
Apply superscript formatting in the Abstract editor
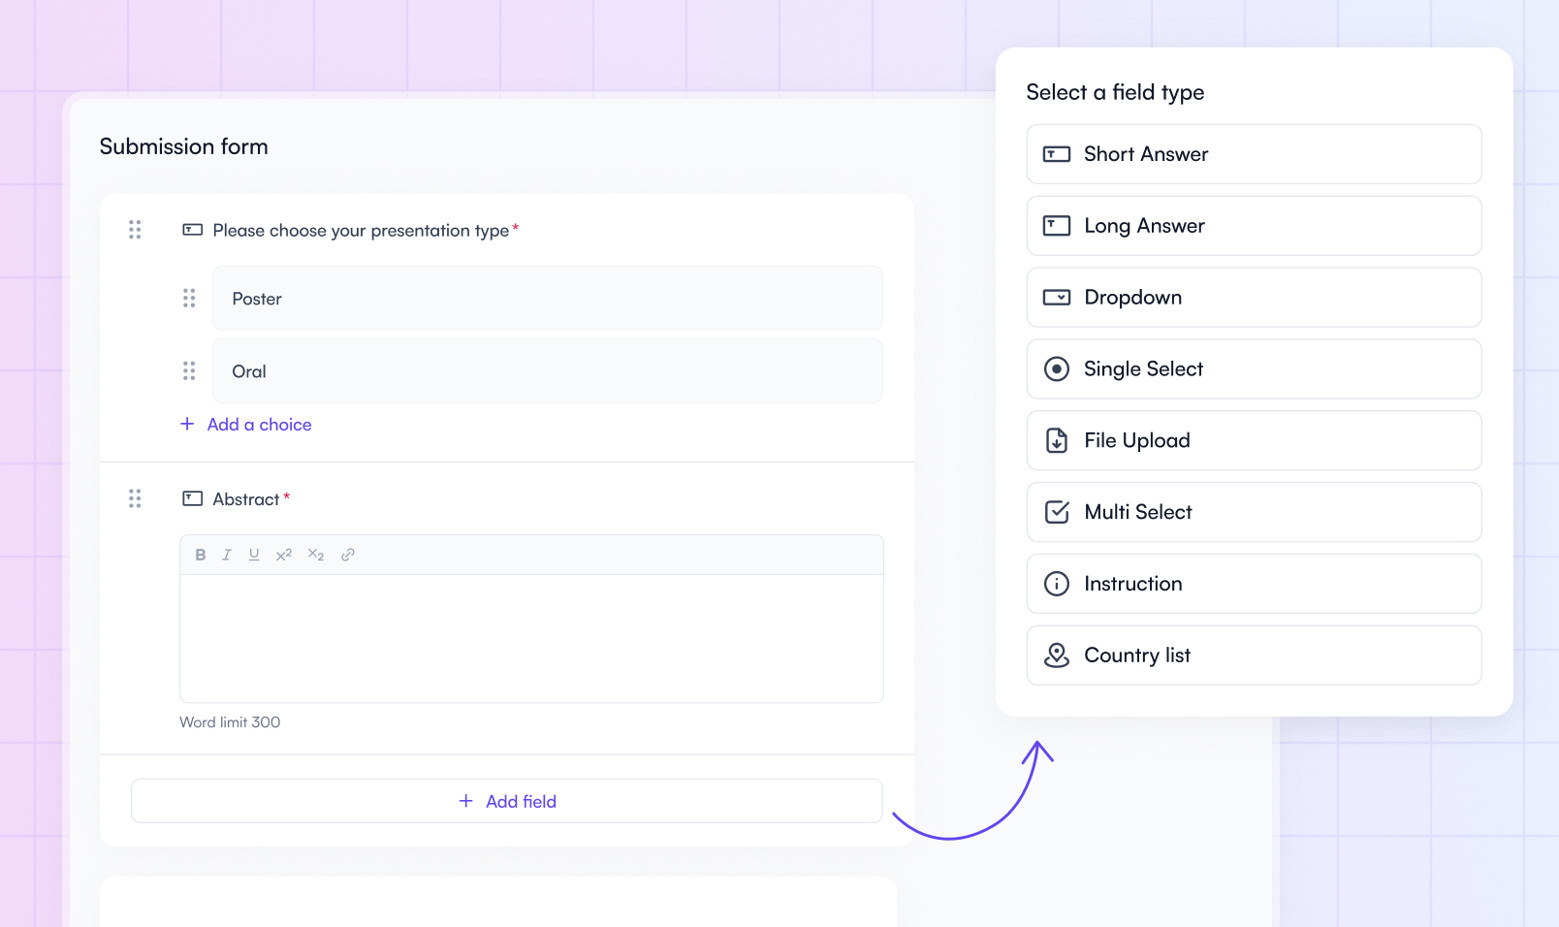[284, 554]
